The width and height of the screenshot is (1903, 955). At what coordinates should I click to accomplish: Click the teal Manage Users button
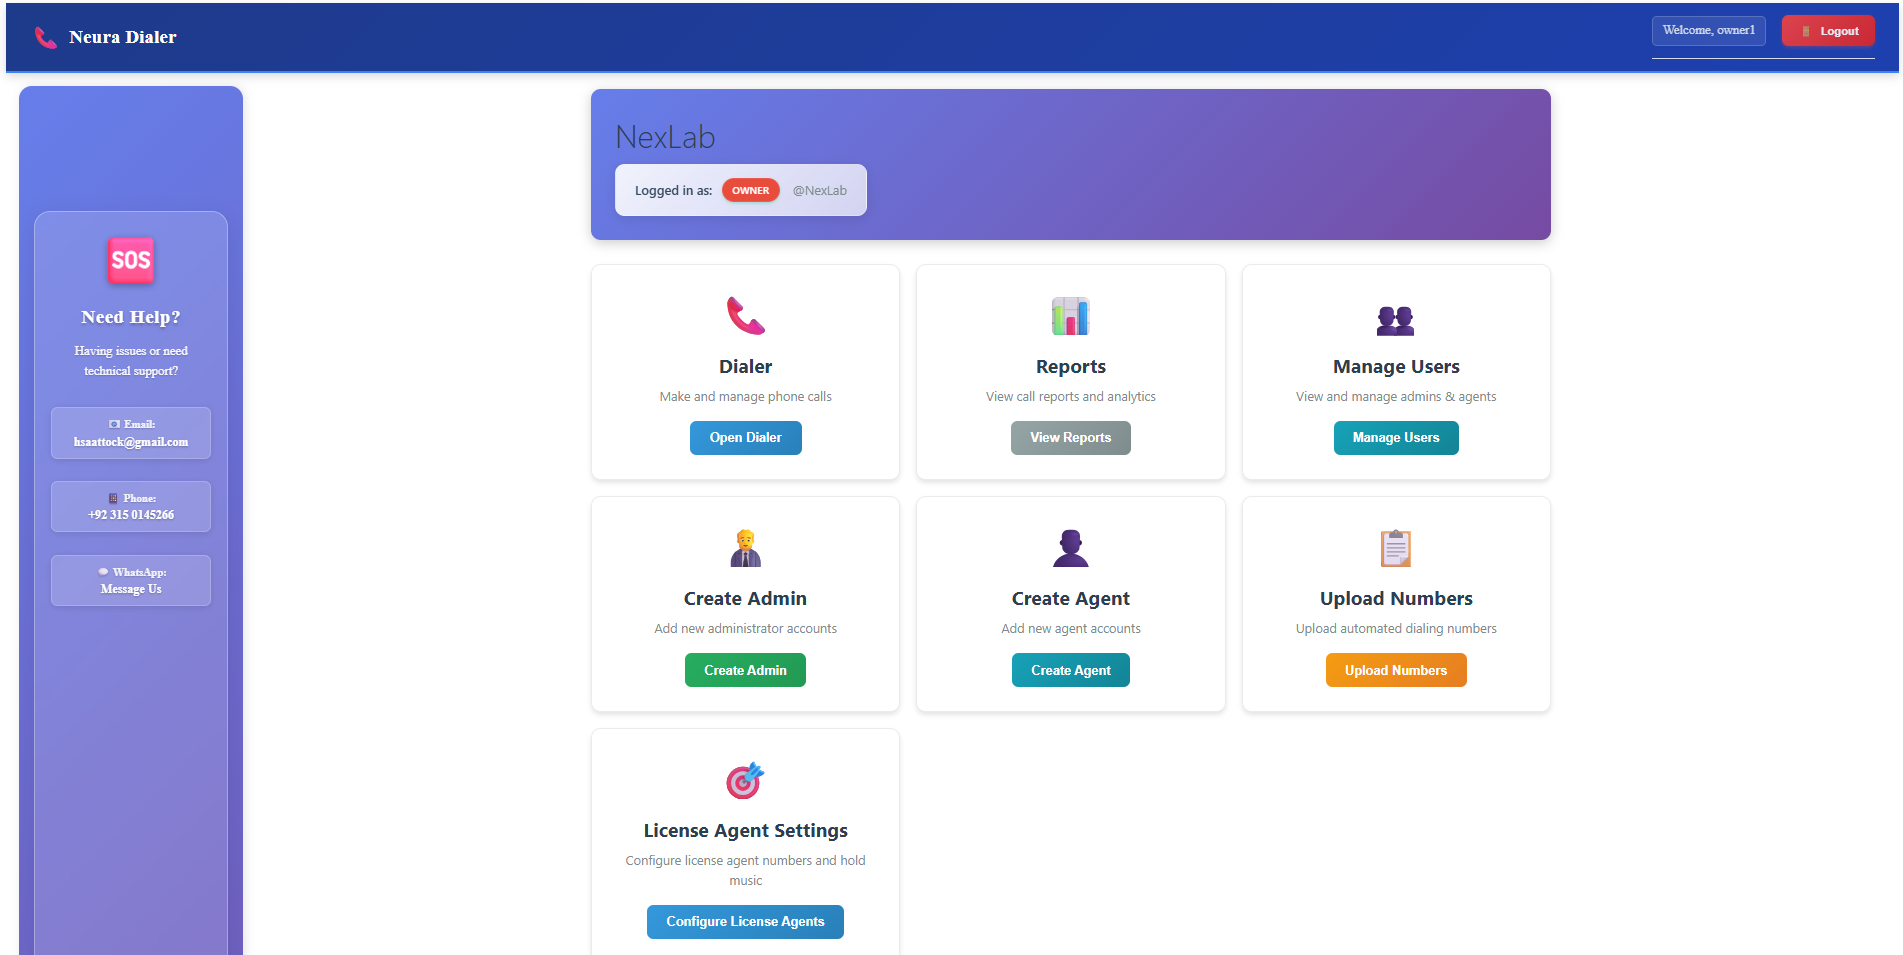pos(1395,438)
